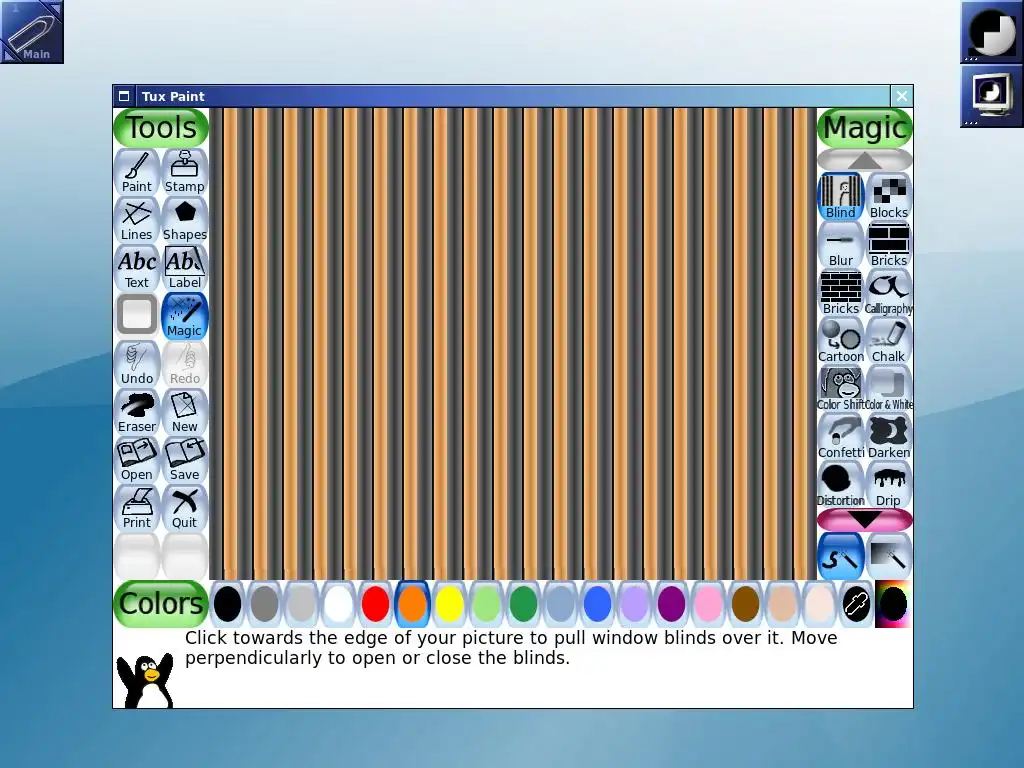Pick the orange color swatch
1024x768 pixels.
[x=412, y=603]
